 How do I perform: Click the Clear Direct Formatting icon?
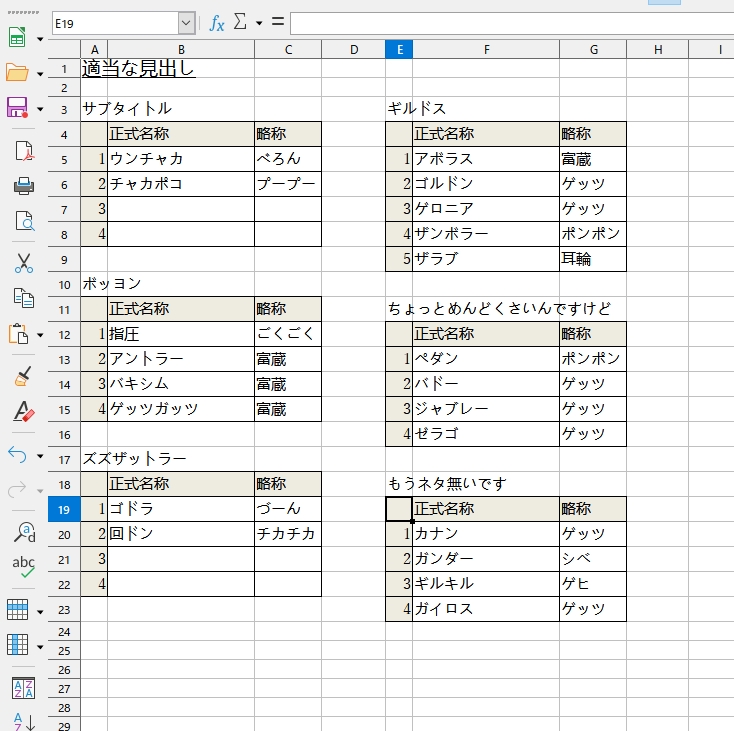(22, 411)
